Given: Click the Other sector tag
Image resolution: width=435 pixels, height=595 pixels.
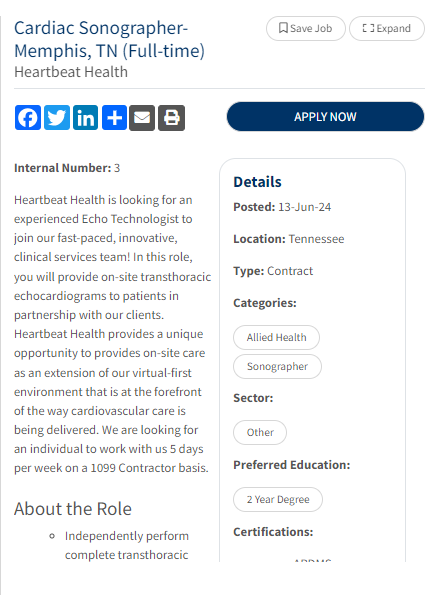Looking at the screenshot, I should (260, 433).
